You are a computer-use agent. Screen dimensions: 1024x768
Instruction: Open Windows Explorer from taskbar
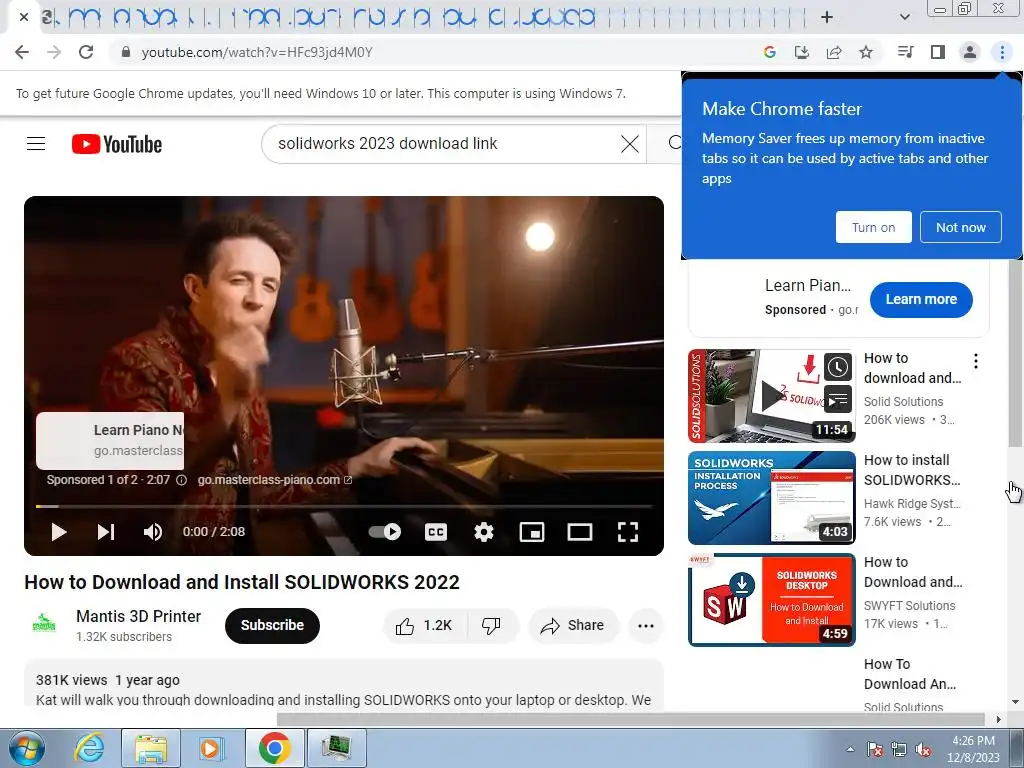(x=151, y=748)
